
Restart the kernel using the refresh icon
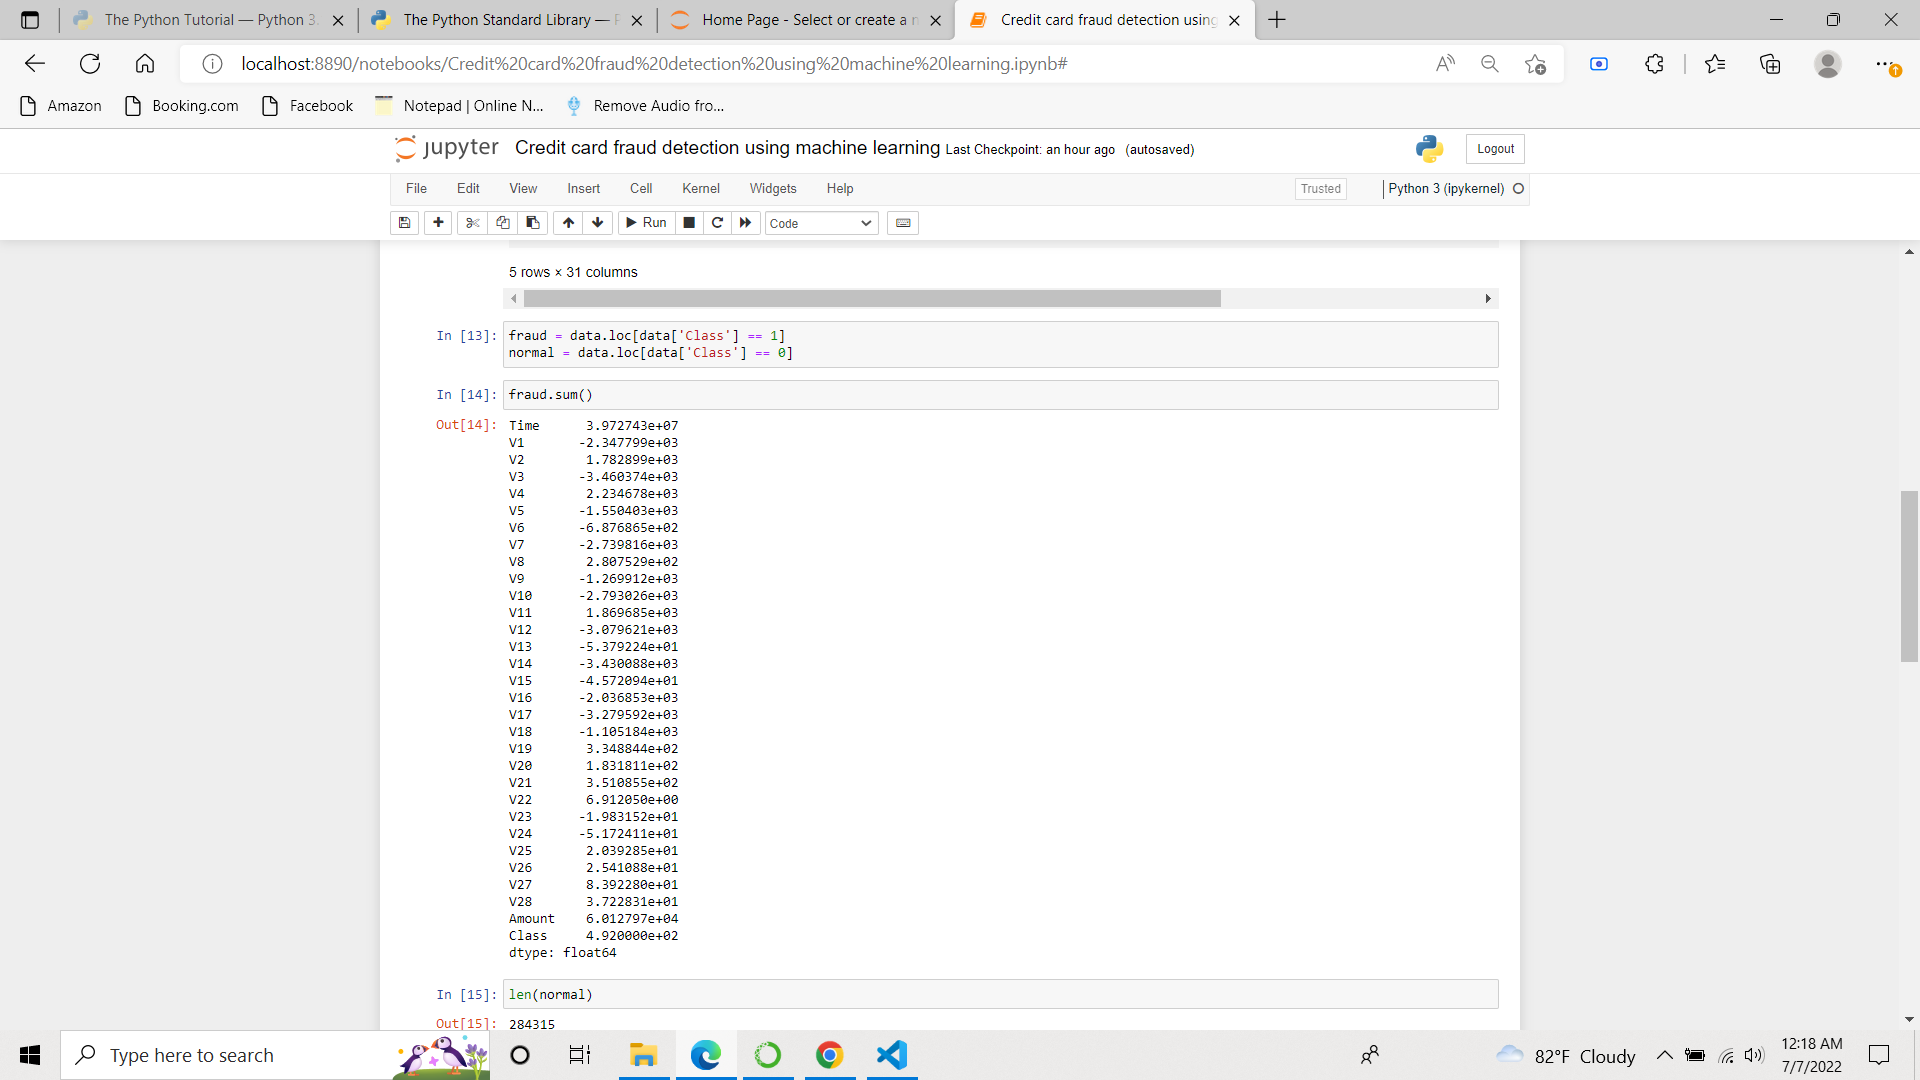(717, 222)
